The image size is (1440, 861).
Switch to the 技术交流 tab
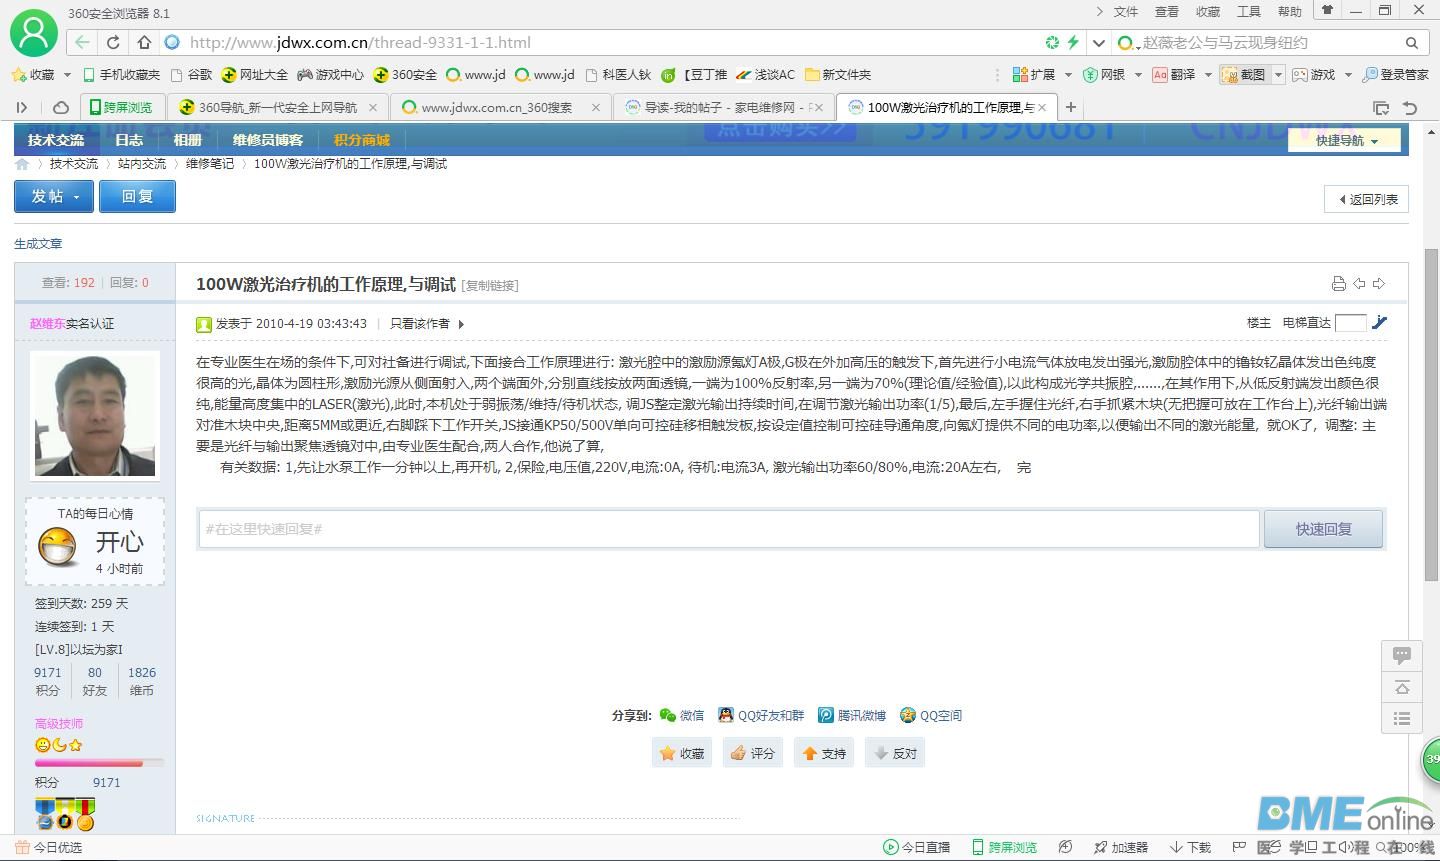(55, 140)
